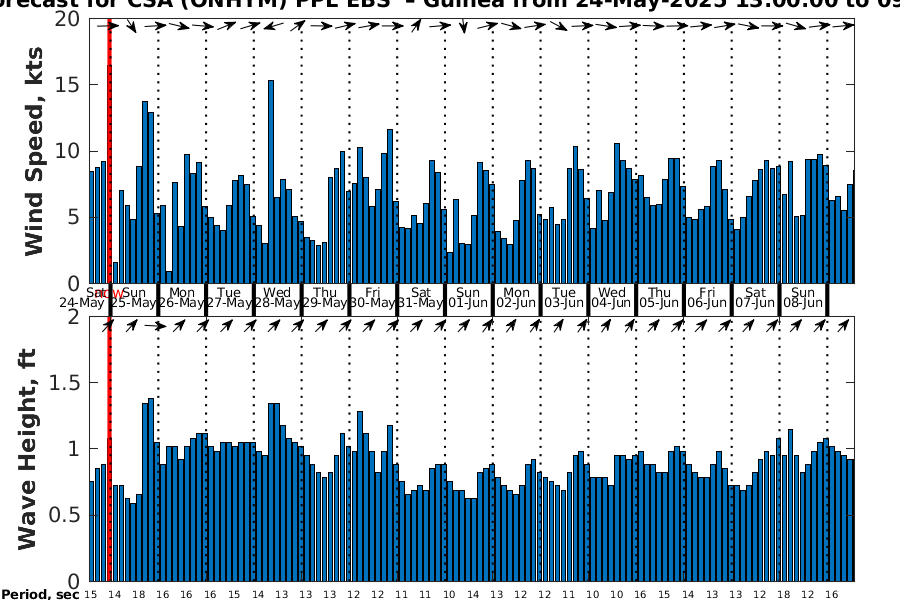
Task: Click the '03-Jun' date label
Action: click(564, 303)
